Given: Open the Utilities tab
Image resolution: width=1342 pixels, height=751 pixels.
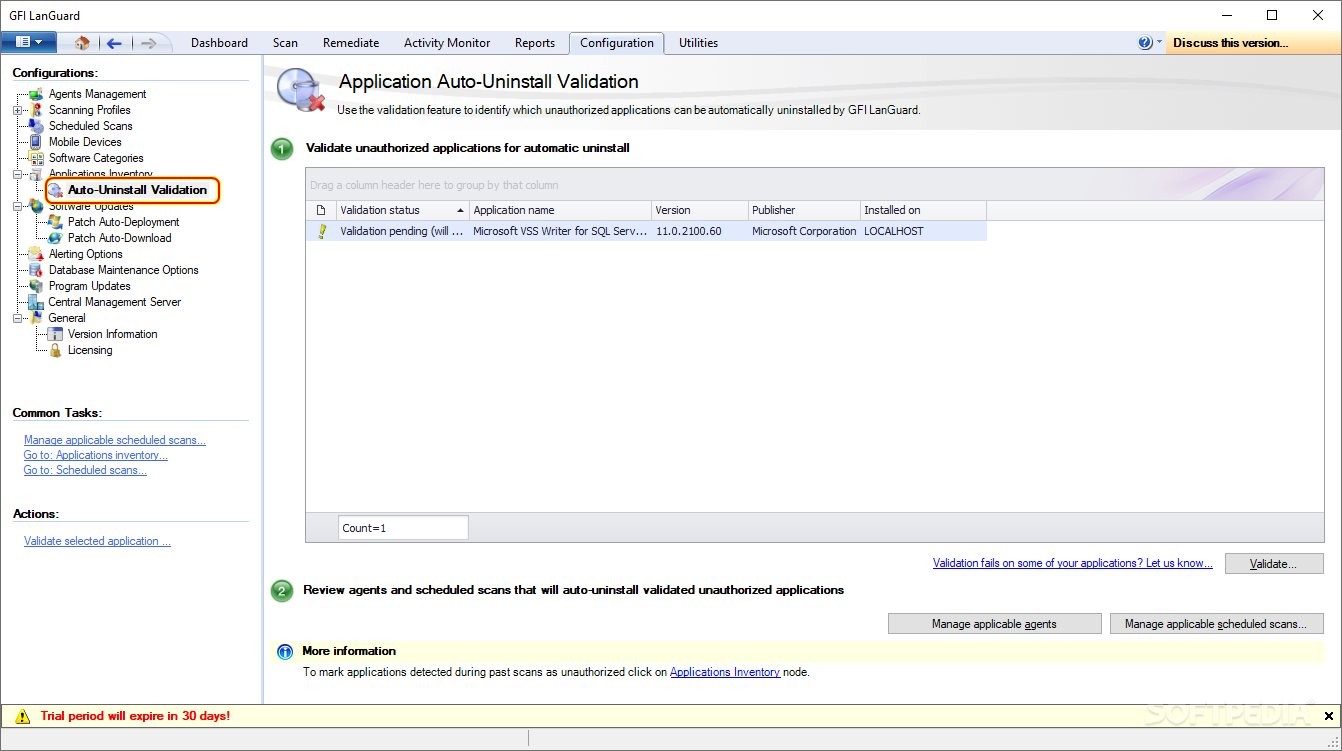Looking at the screenshot, I should click(698, 43).
